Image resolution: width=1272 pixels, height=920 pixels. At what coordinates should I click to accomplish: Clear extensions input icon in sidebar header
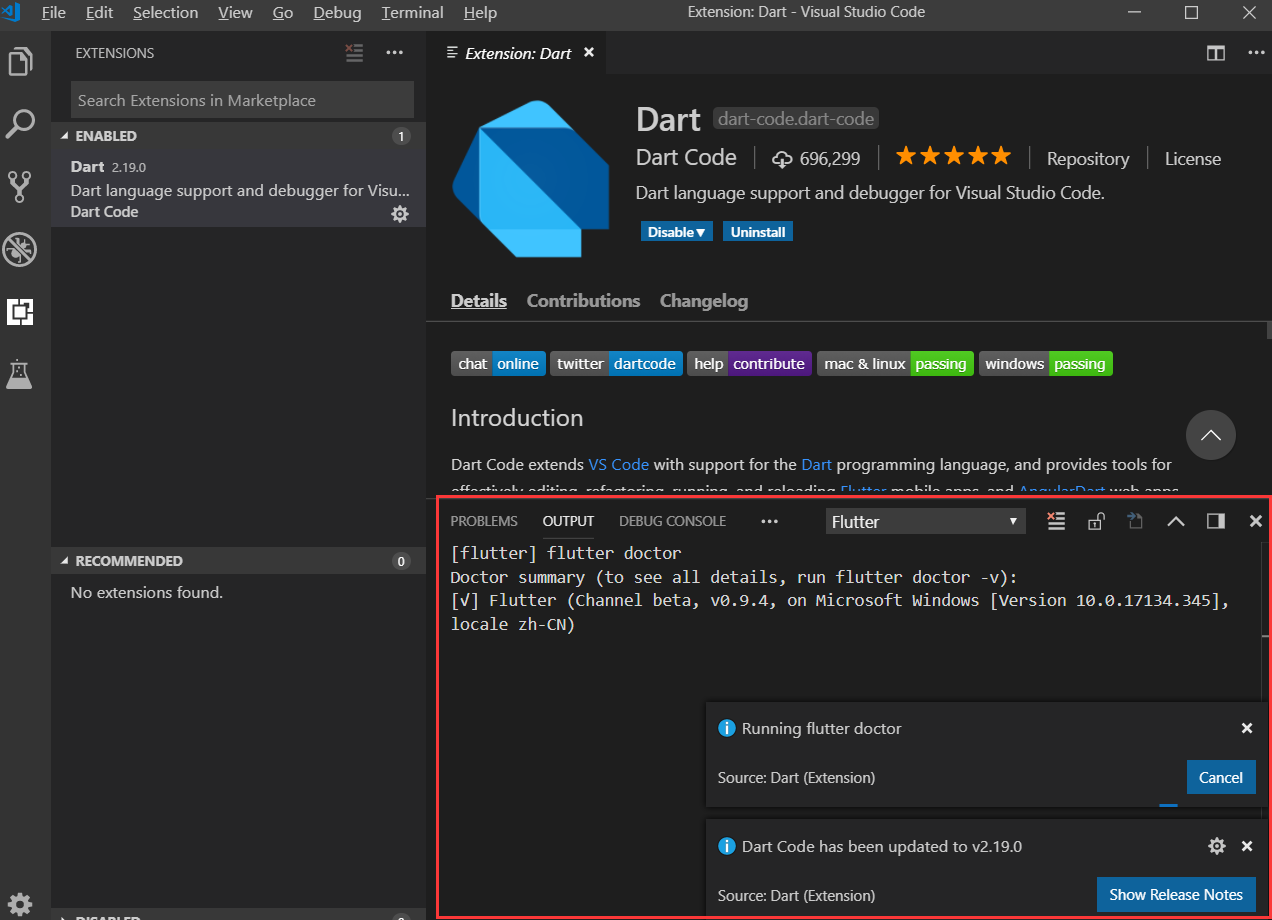coord(354,53)
